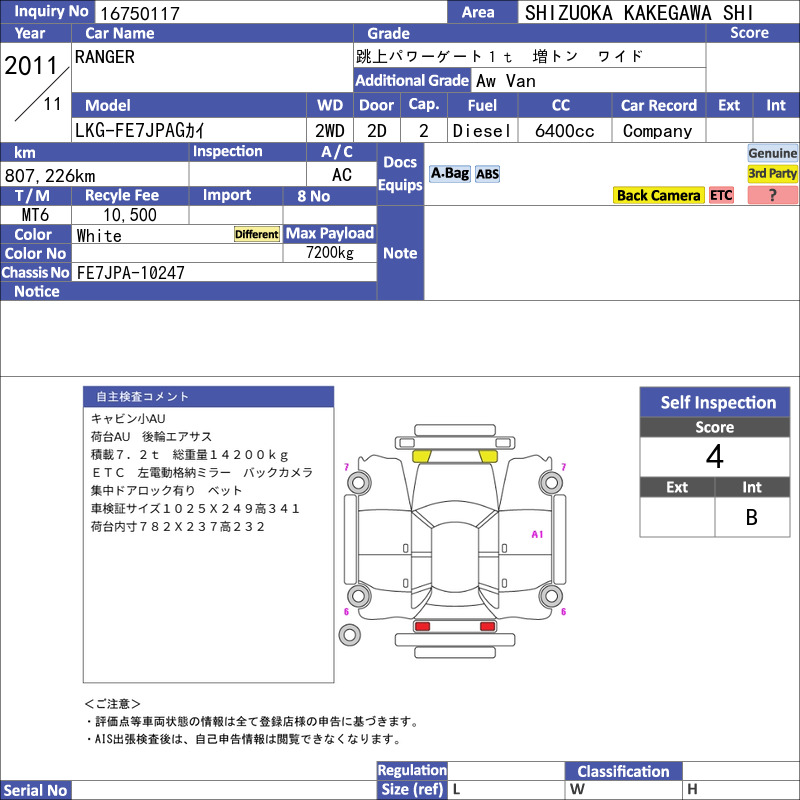Click the self-inspection comment box header
This screenshot has width=800, height=800.
tap(208, 396)
